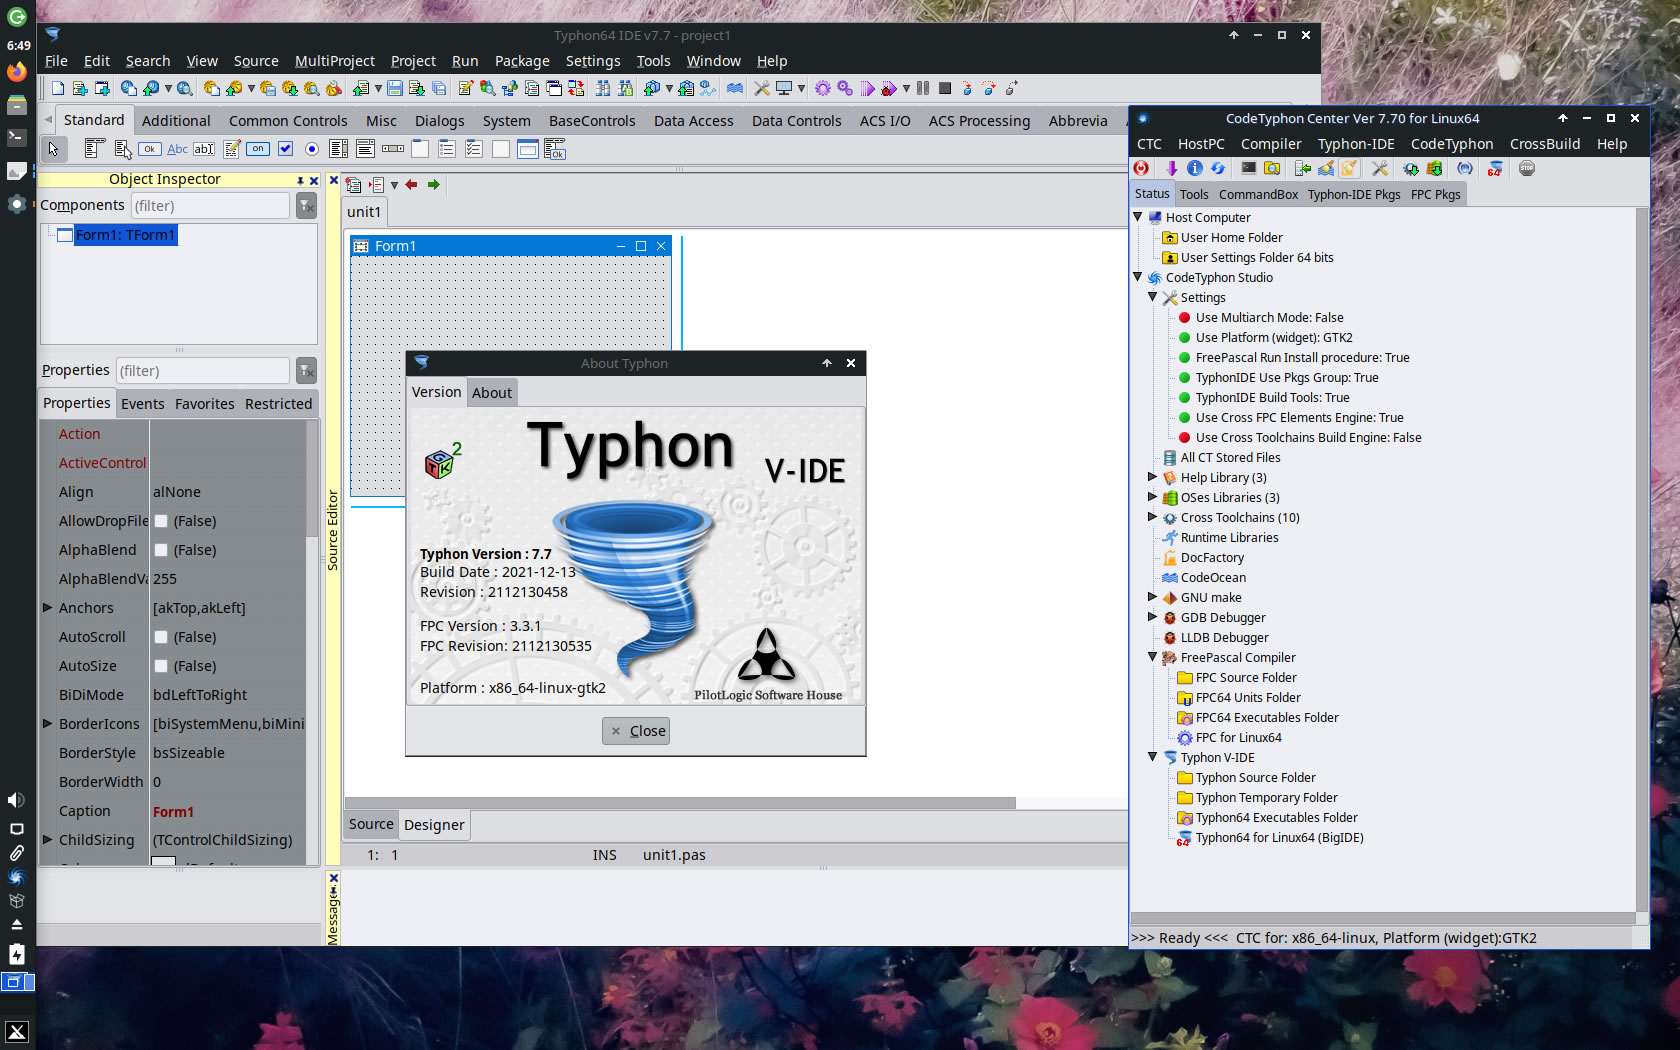Open the run mode dropdown arrow beside the debug icon
Screen dimensions: 1680x1050
(906, 89)
